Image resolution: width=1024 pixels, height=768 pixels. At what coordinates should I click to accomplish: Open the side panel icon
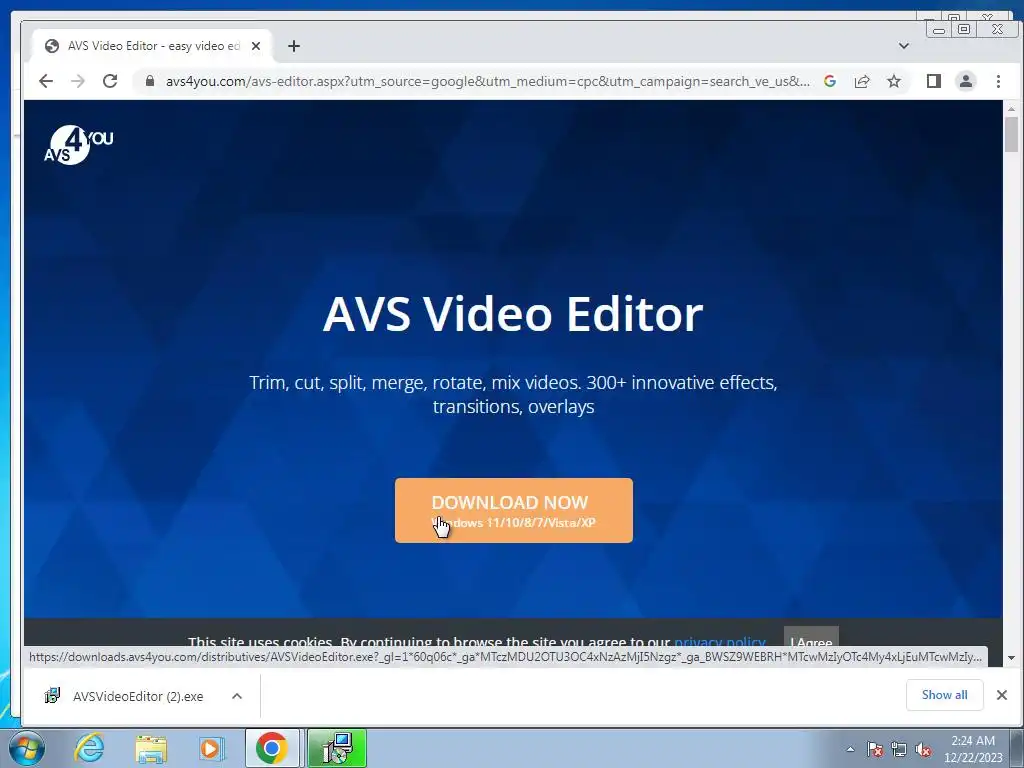point(934,81)
